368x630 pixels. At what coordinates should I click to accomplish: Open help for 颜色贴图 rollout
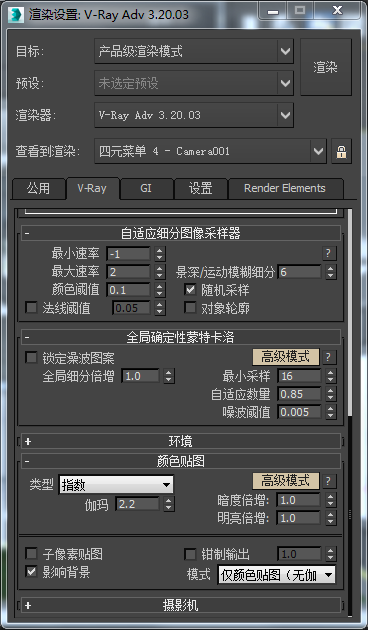(x=329, y=481)
